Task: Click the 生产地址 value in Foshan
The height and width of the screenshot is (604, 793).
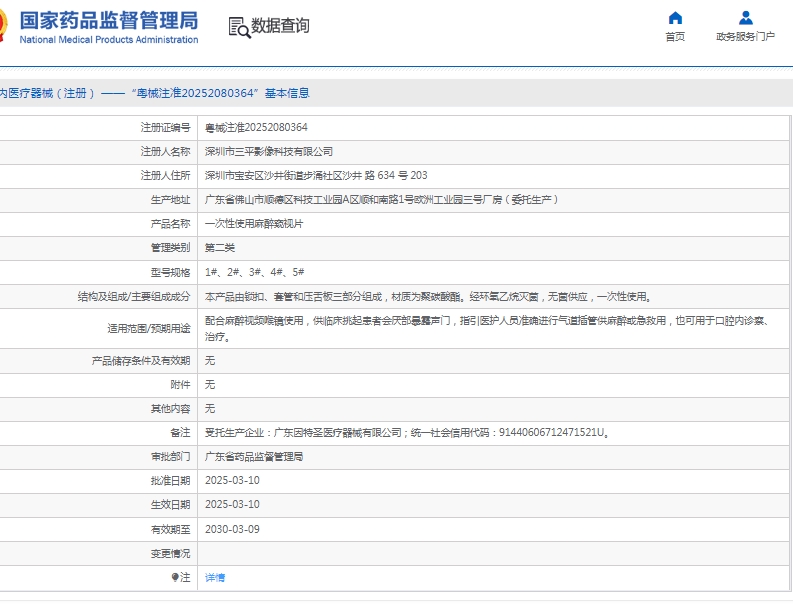Action: (x=382, y=200)
